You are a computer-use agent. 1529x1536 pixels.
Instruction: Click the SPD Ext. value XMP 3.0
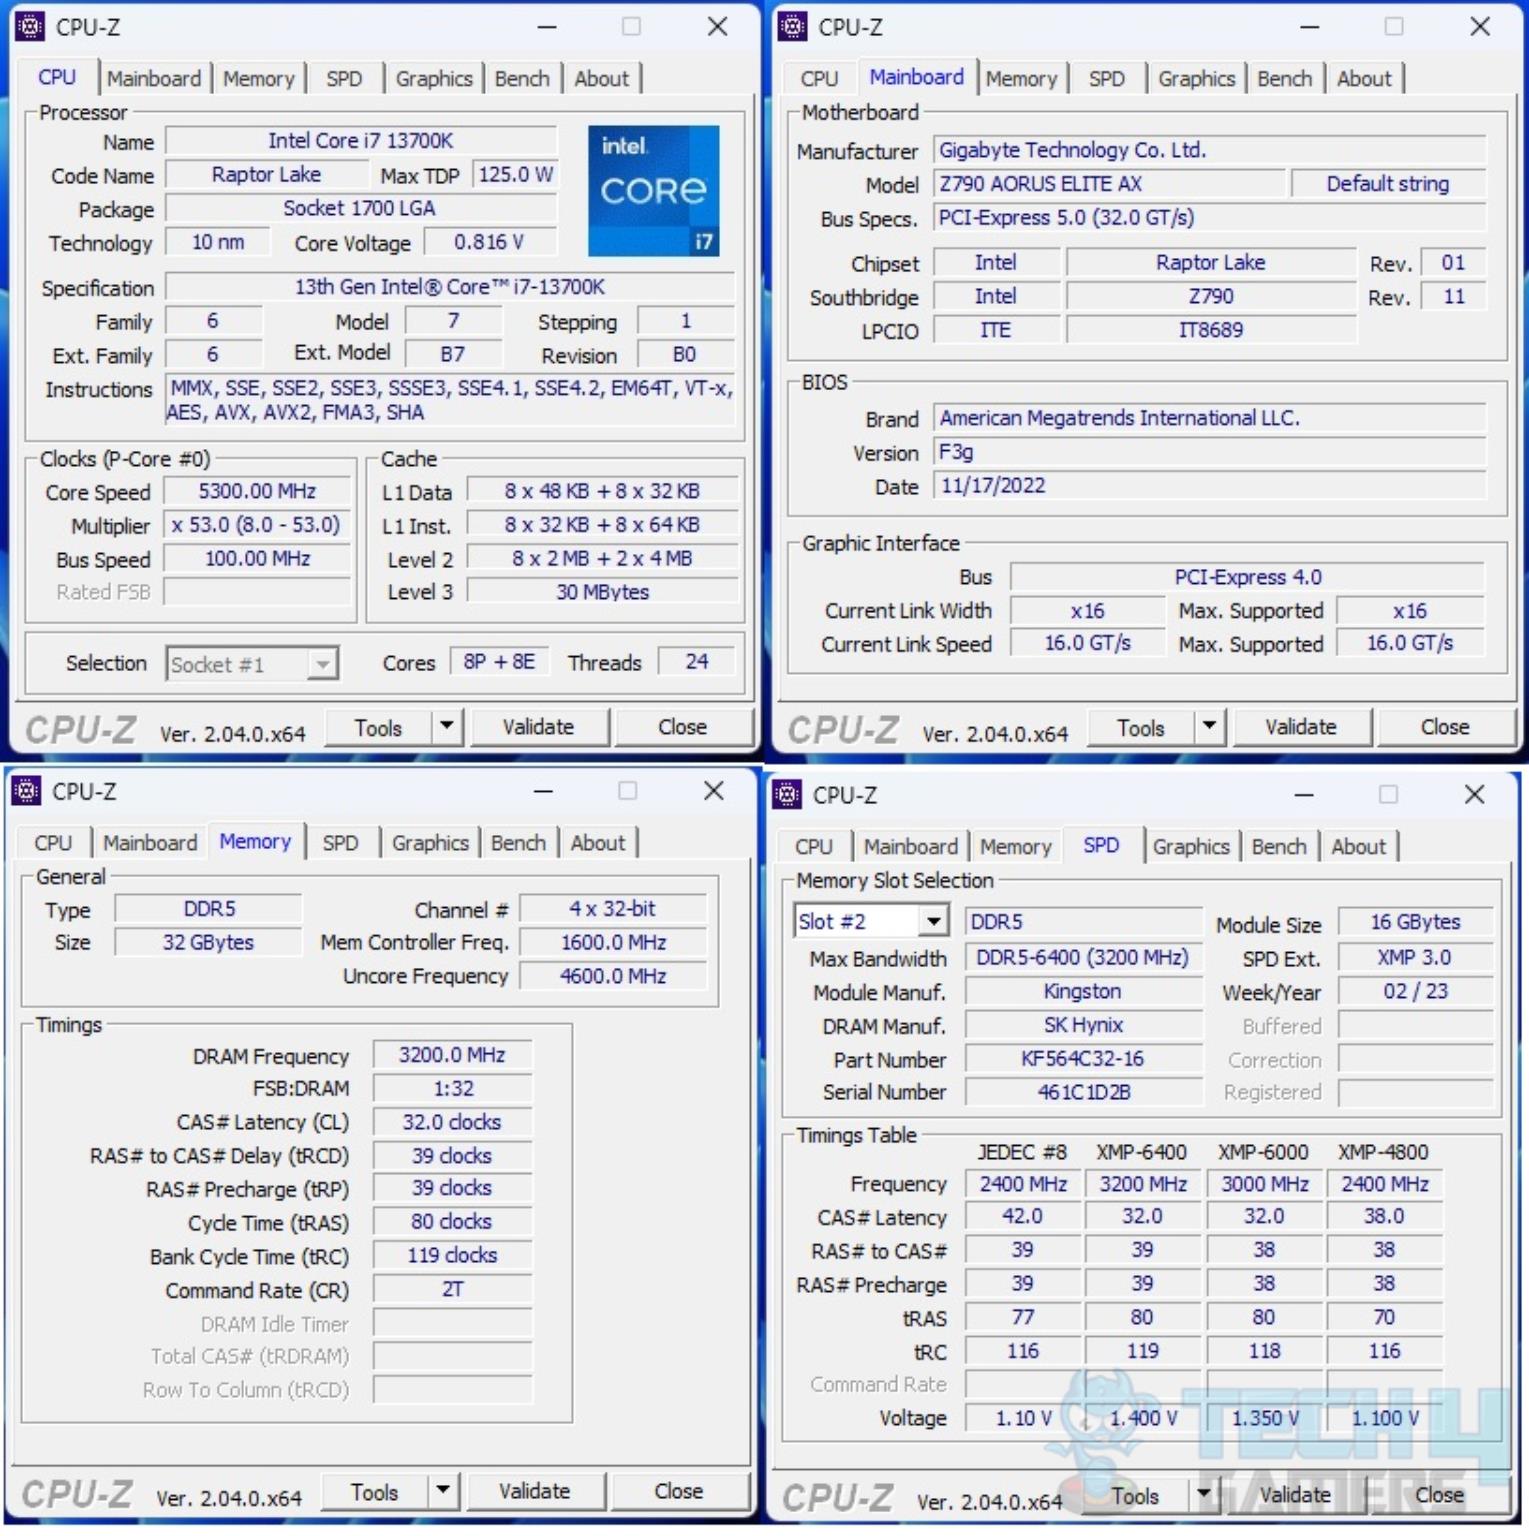(x=1414, y=958)
